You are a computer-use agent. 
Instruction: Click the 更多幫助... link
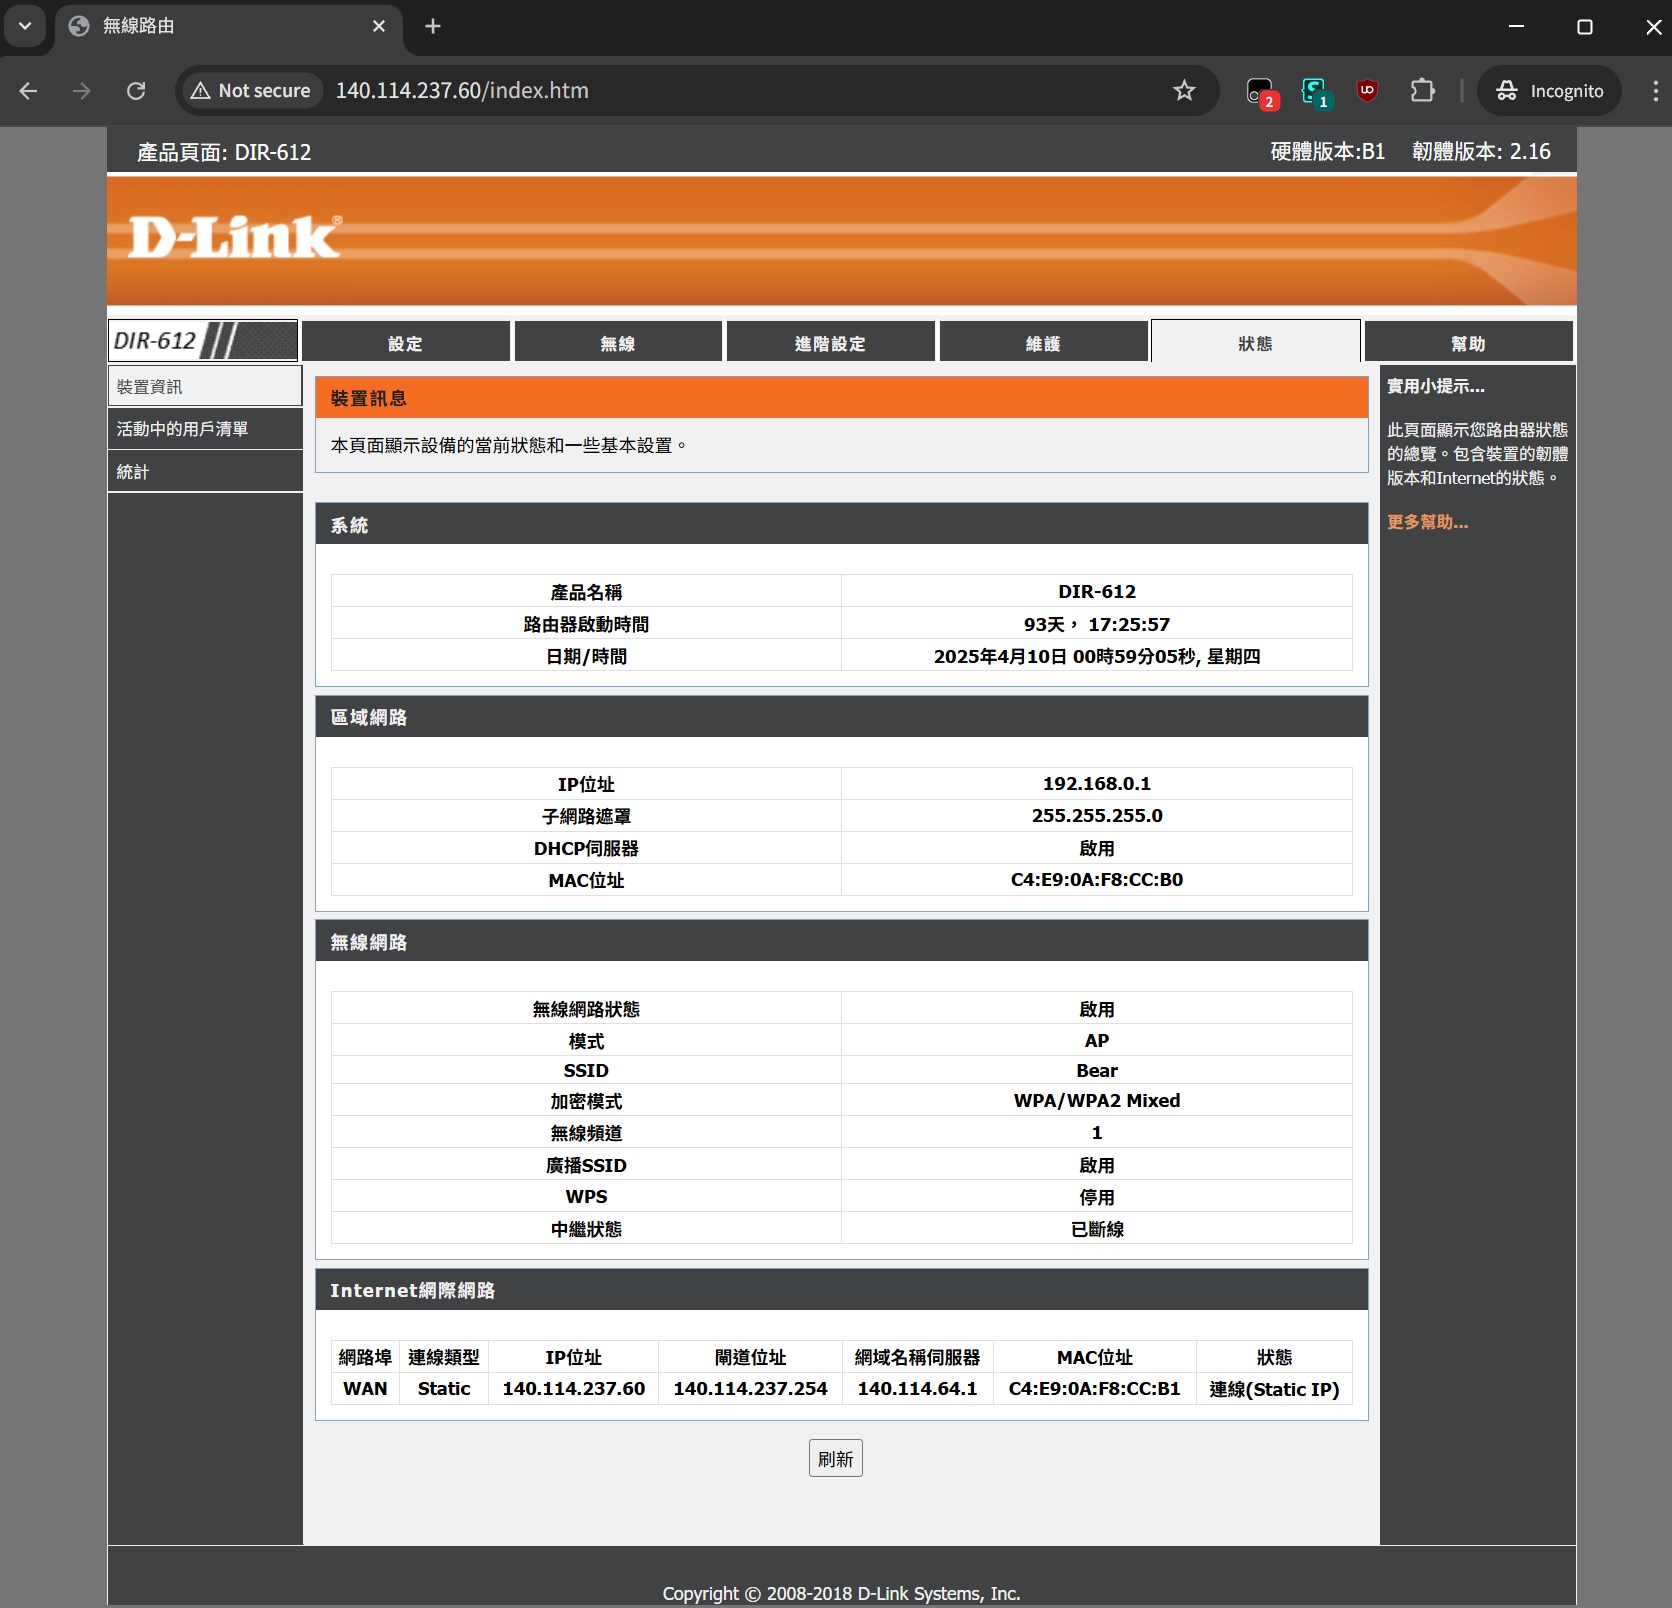(x=1427, y=522)
